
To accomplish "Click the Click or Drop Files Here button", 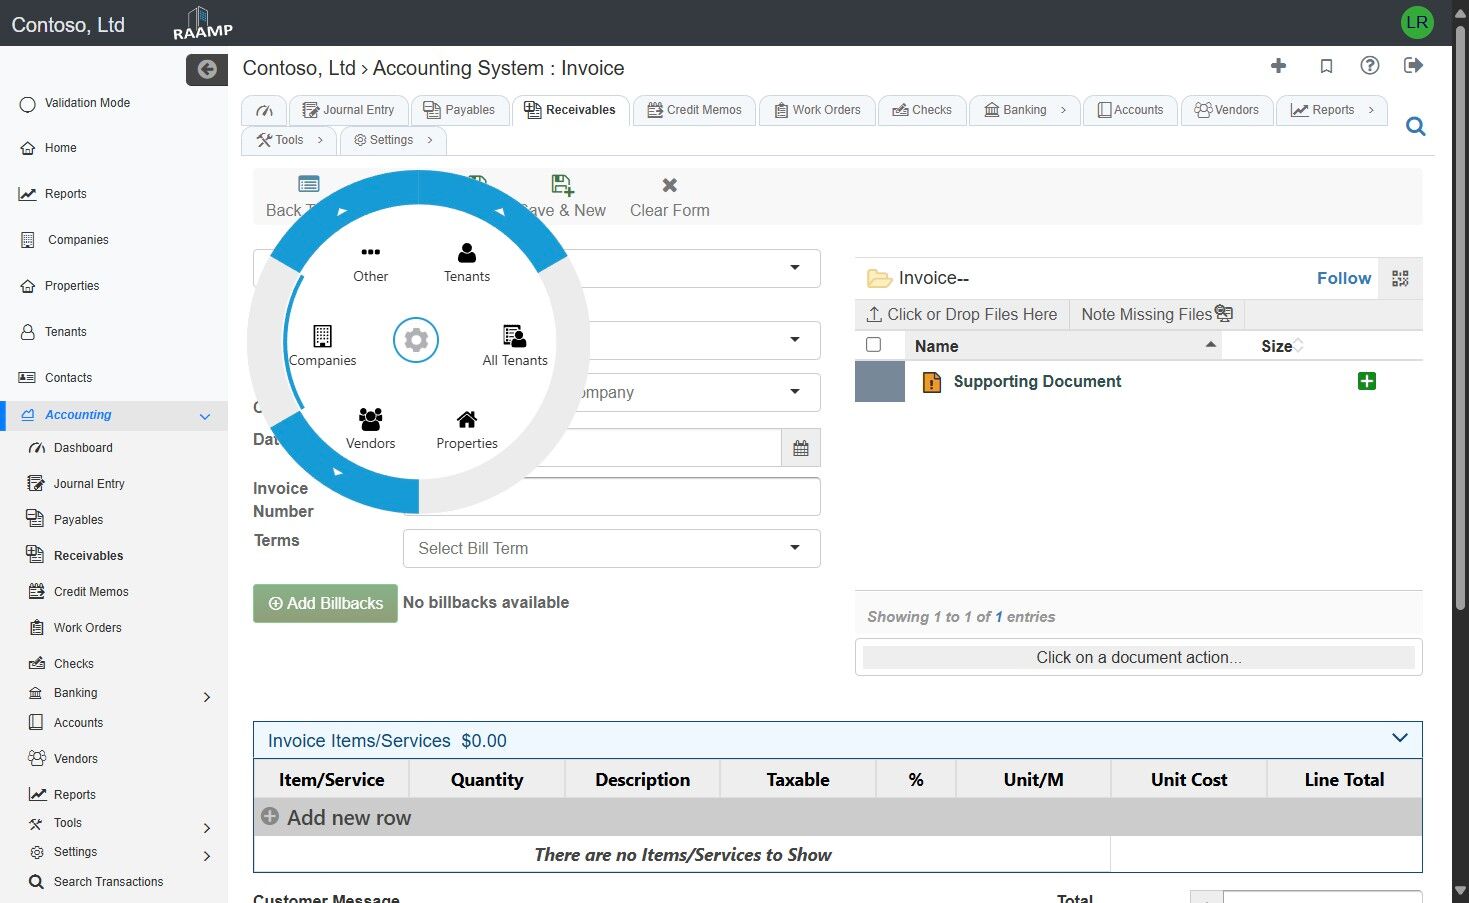I will (962, 314).
